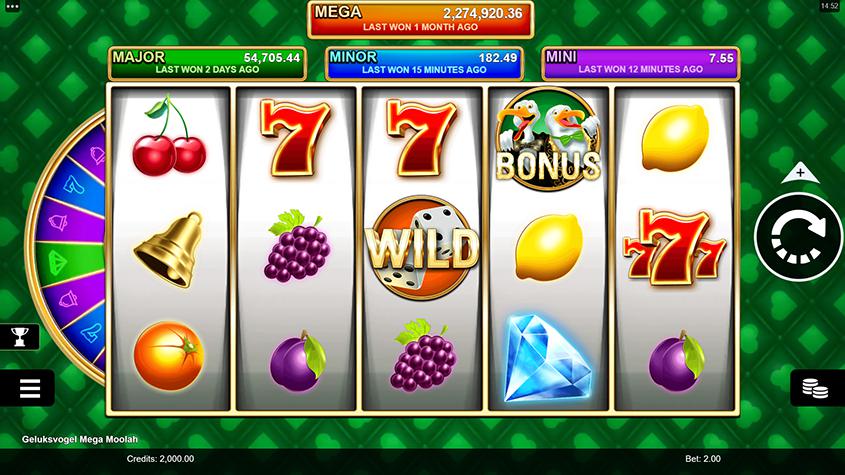Click the cherries symbol on first reel
This screenshot has width=845, height=475.
(x=169, y=136)
